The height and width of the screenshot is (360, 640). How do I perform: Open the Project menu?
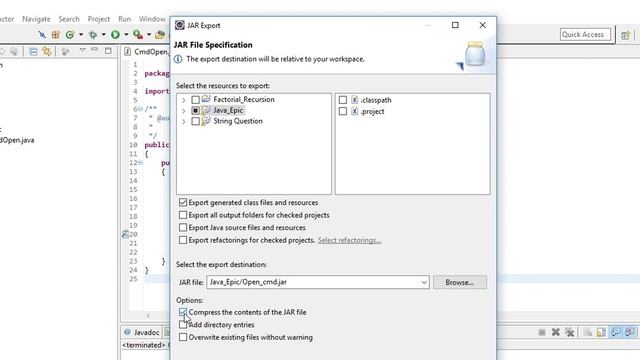[x=99, y=19]
